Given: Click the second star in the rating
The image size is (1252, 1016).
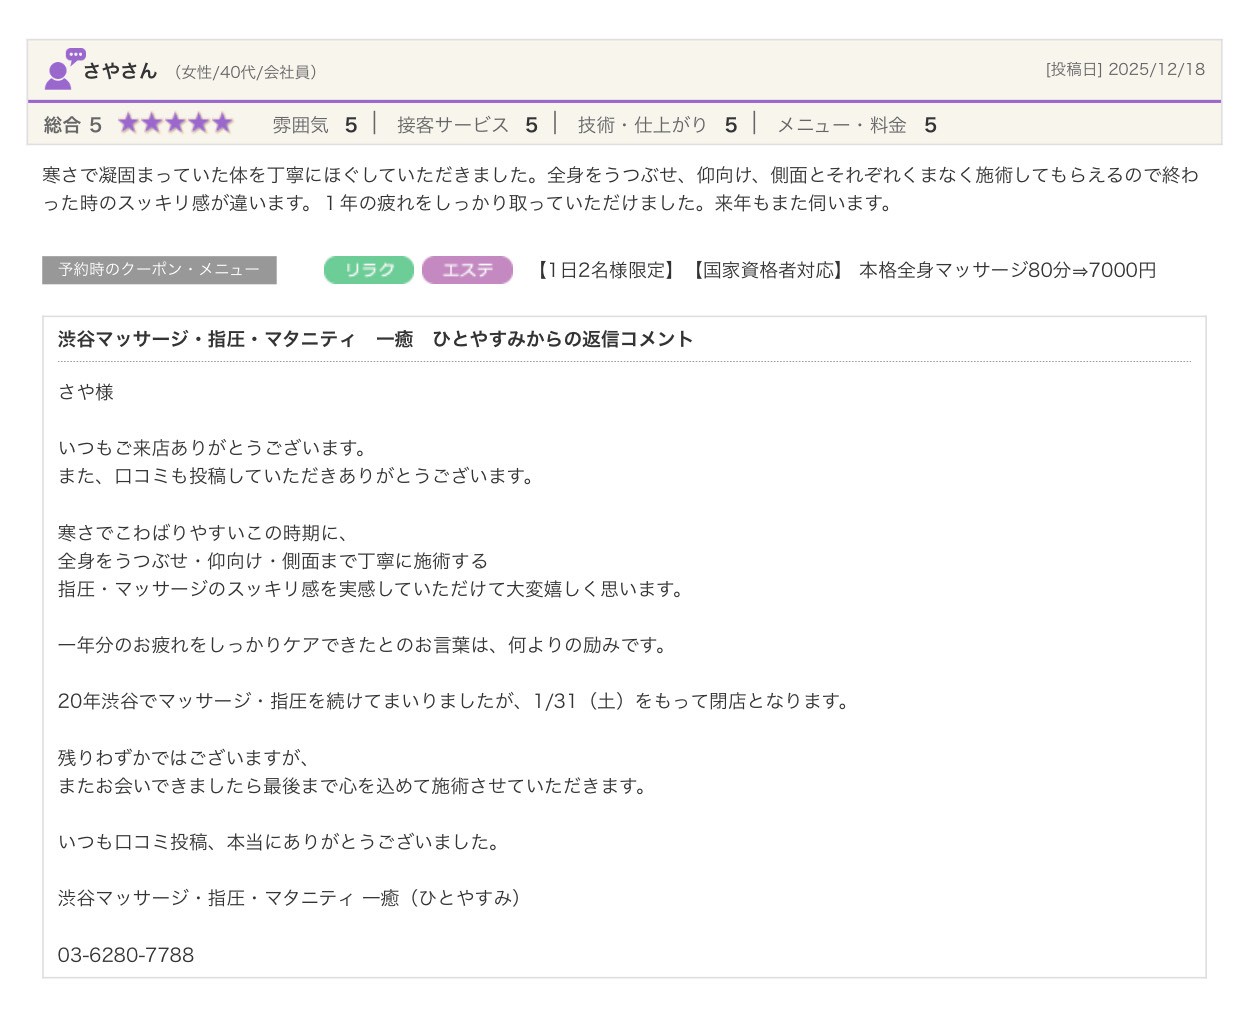Looking at the screenshot, I should [152, 123].
